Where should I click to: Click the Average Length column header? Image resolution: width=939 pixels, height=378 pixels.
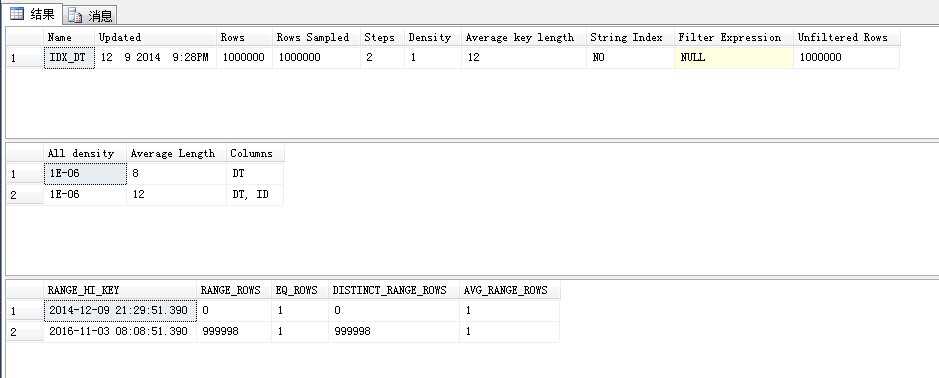(x=177, y=153)
